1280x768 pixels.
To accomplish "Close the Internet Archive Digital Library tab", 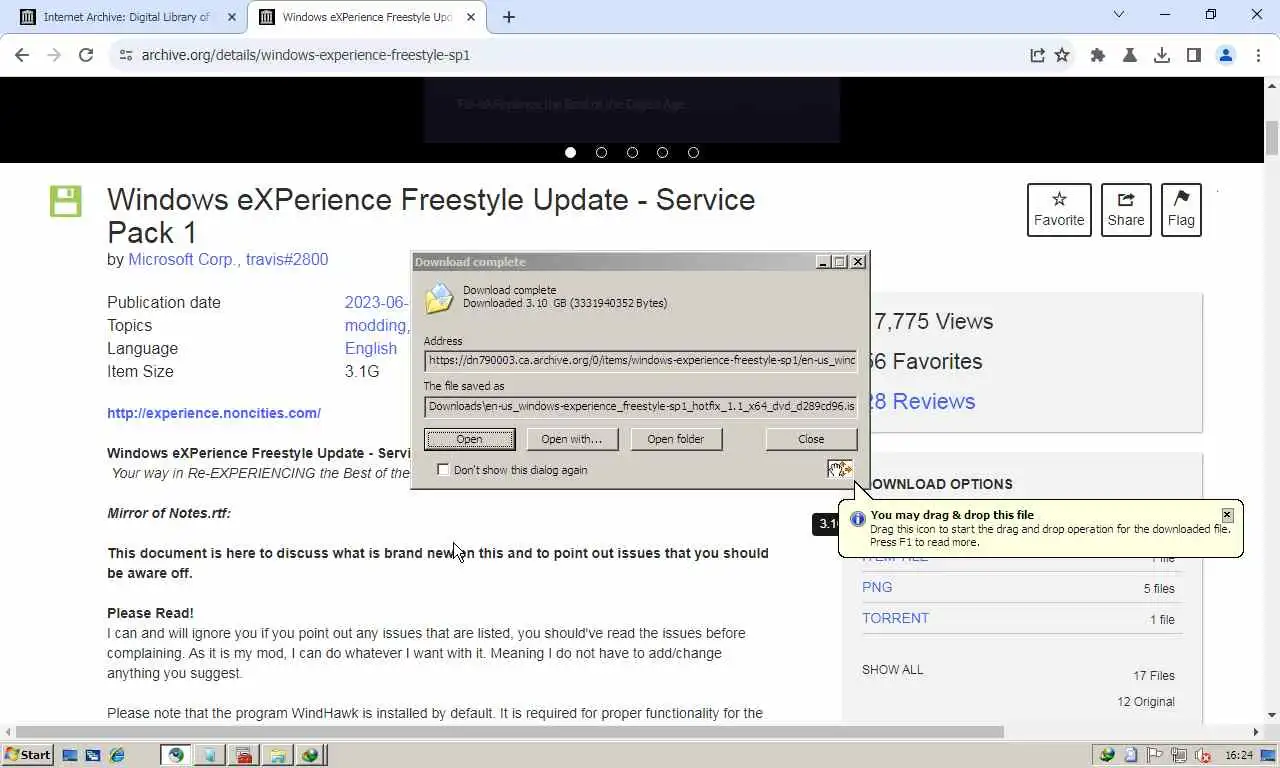I will 232,17.
